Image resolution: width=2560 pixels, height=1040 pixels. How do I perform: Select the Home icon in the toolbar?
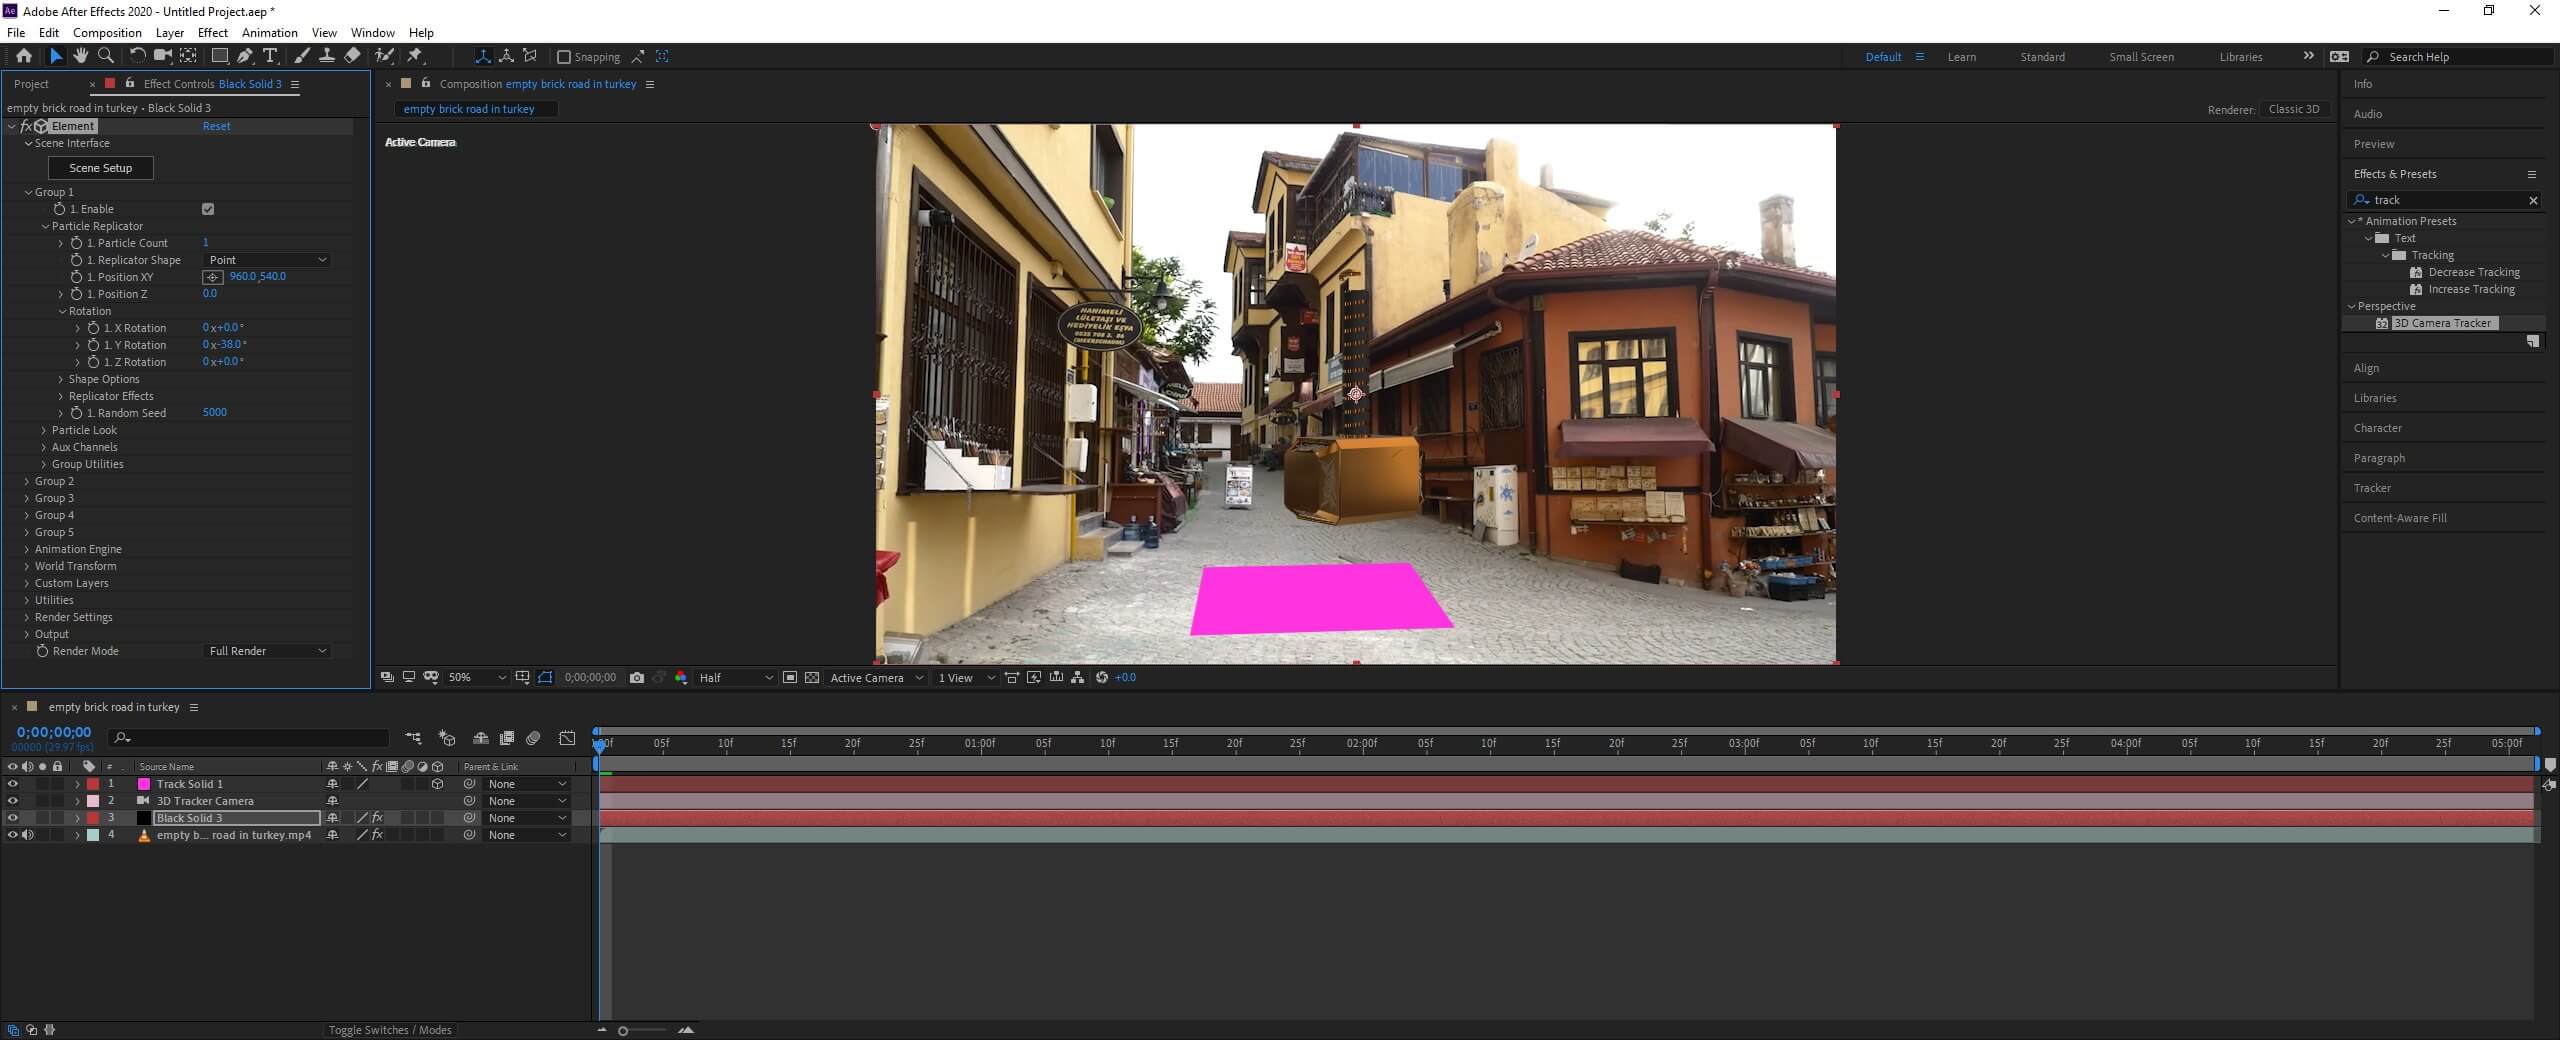[24, 56]
